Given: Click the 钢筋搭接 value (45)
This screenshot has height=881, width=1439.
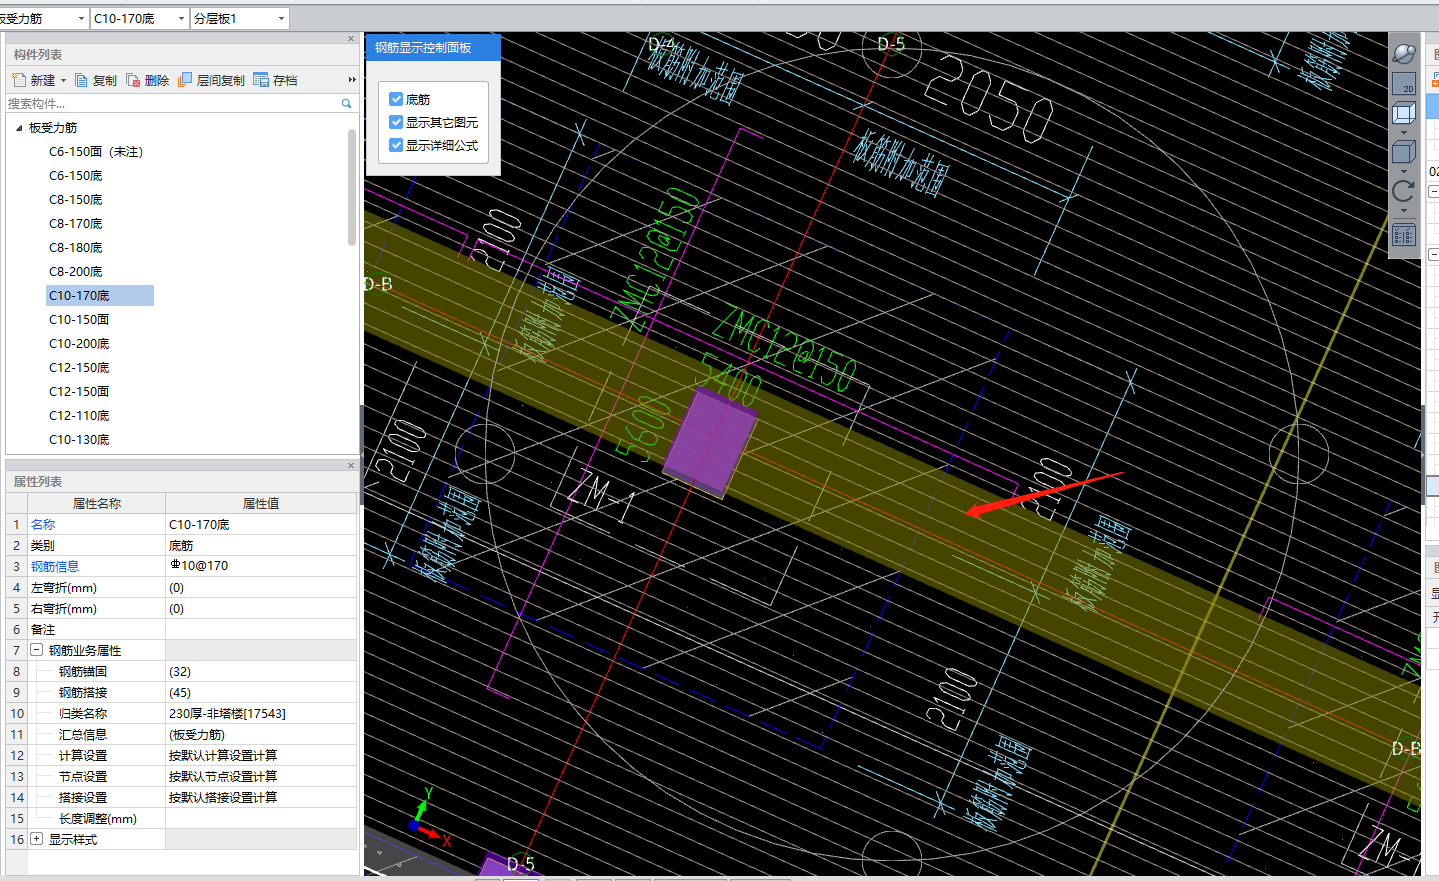Looking at the screenshot, I should pyautogui.click(x=261, y=693).
